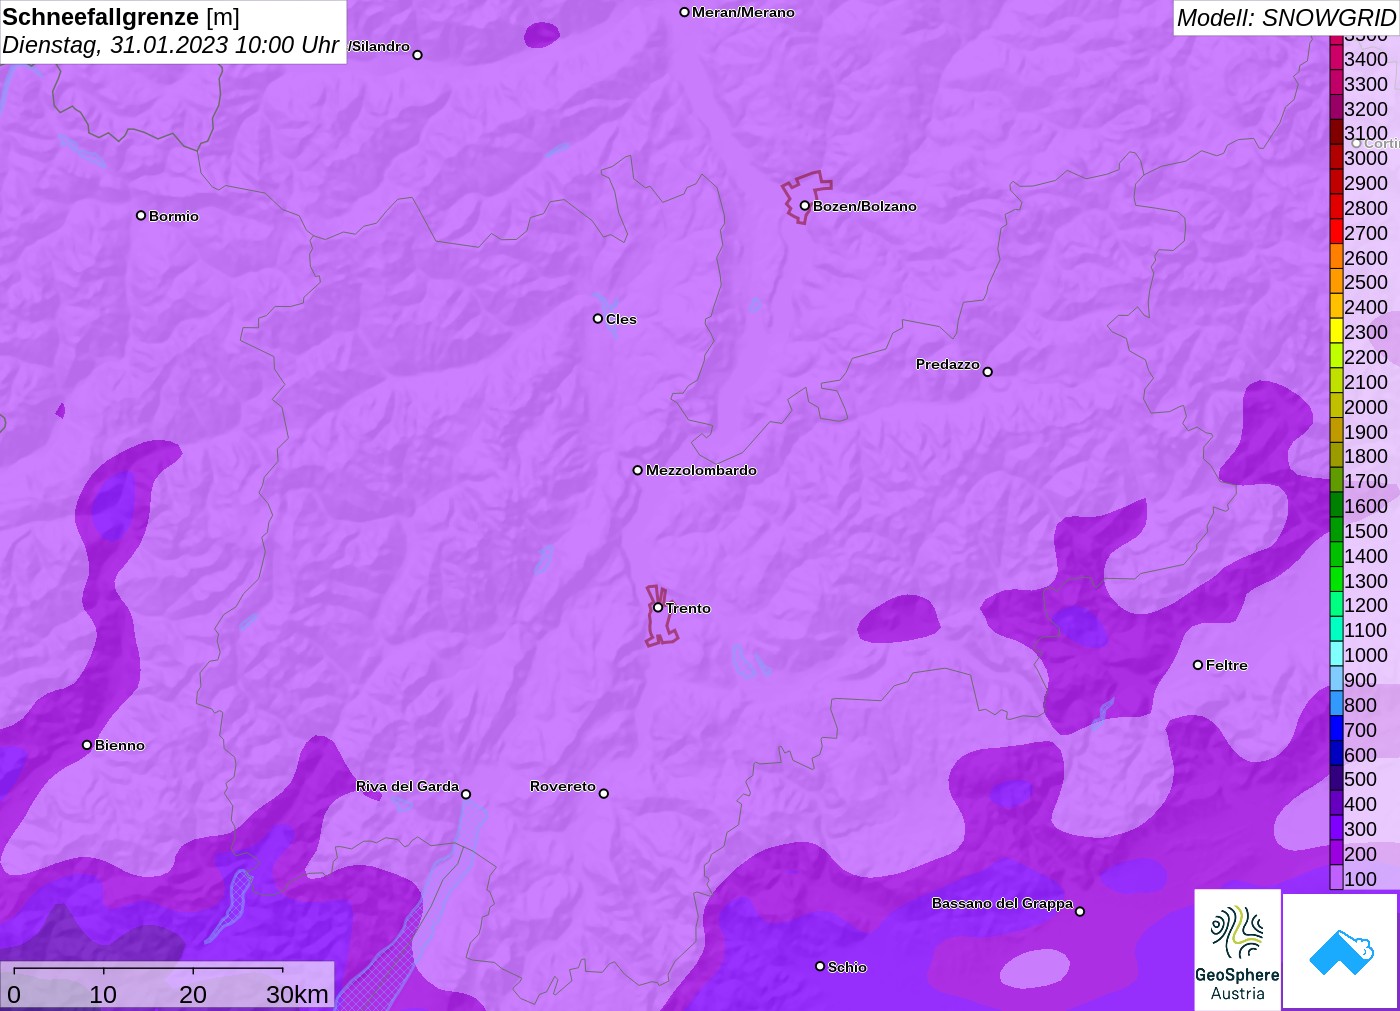The width and height of the screenshot is (1400, 1011).
Task: Select the 1500 m green legend swatch
Action: tap(1336, 530)
